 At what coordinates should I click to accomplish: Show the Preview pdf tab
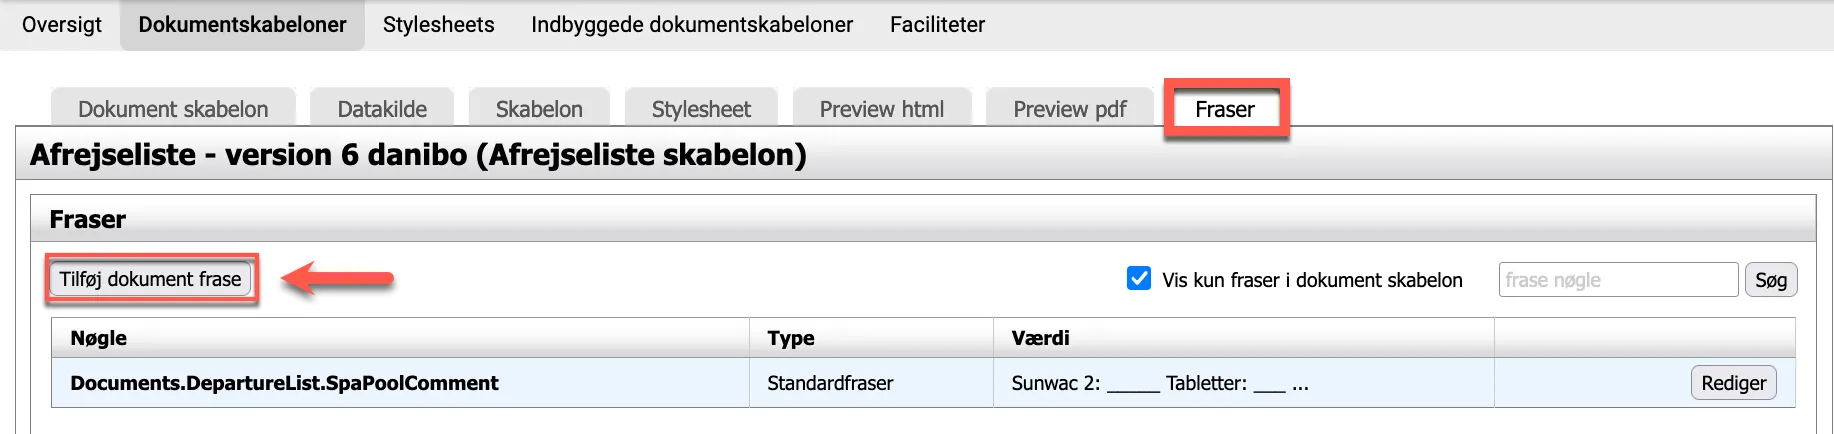point(1069,109)
